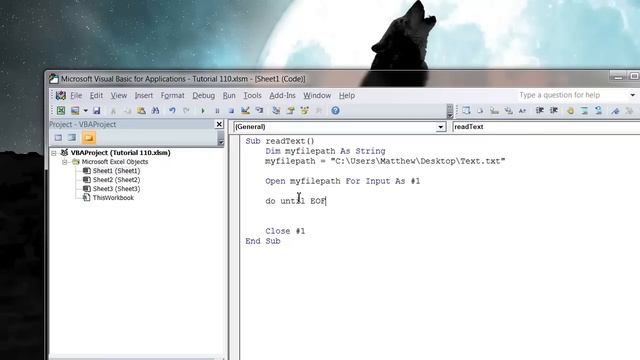Select Sheet2 (Sheet2) in the project tree
Viewport: 640px width, 360px height.
tap(116, 180)
